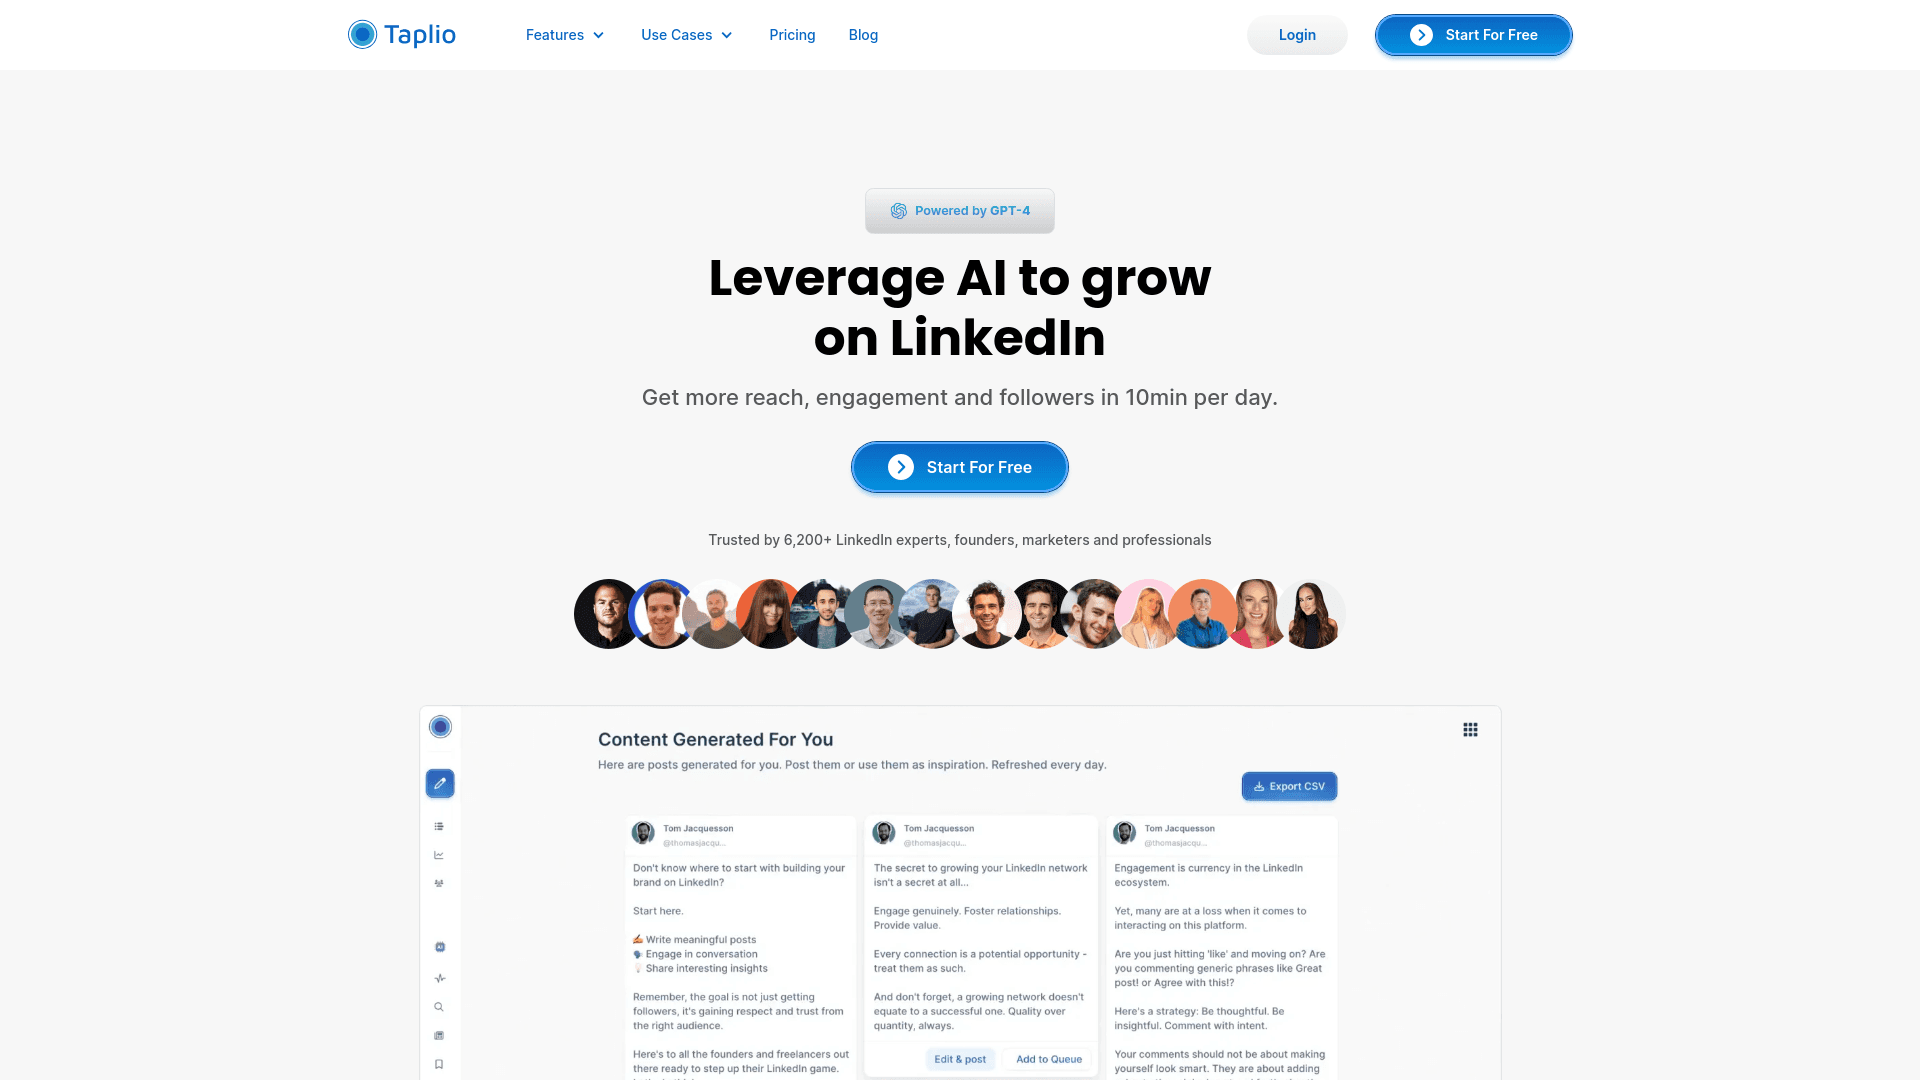Click the connector/network icon in sidebar

[439, 884]
